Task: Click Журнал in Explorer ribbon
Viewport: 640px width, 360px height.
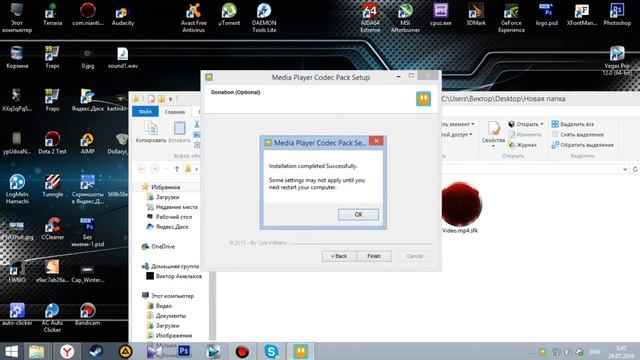Action: 522,145
